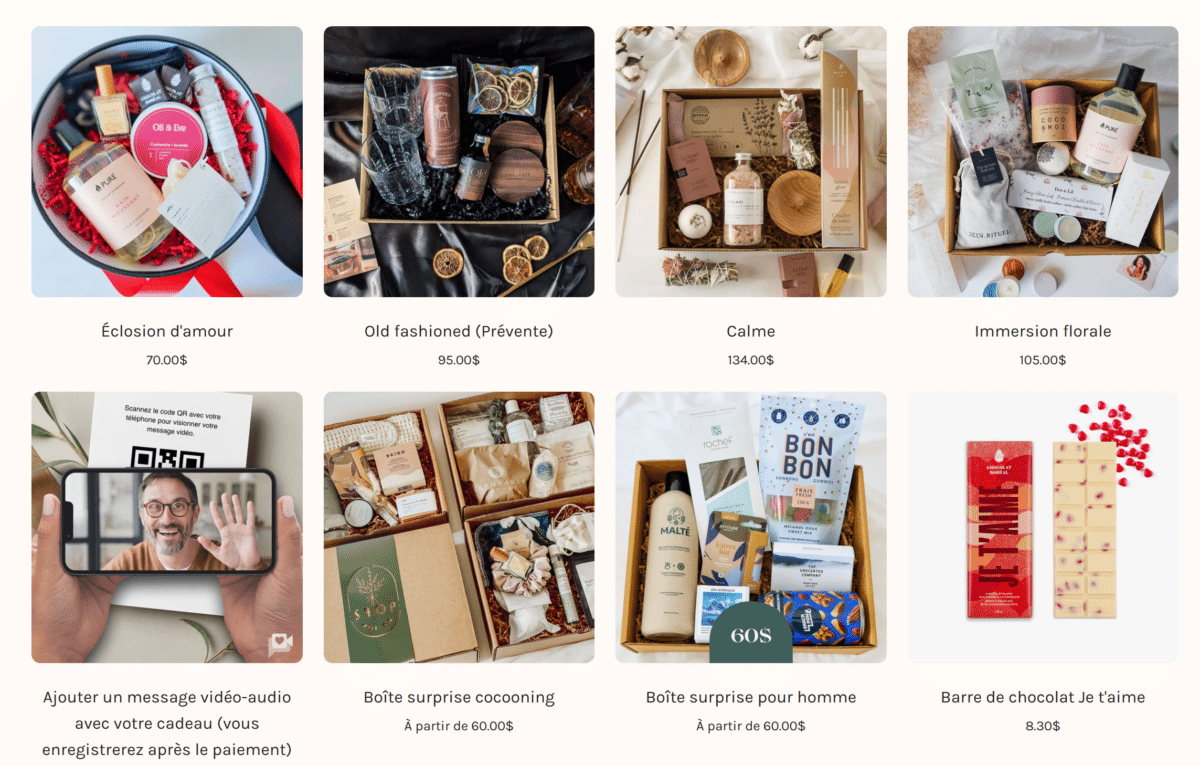The image size is (1200, 766).
Task: Open the Boîte surprise pour homme image
Action: pos(751,527)
